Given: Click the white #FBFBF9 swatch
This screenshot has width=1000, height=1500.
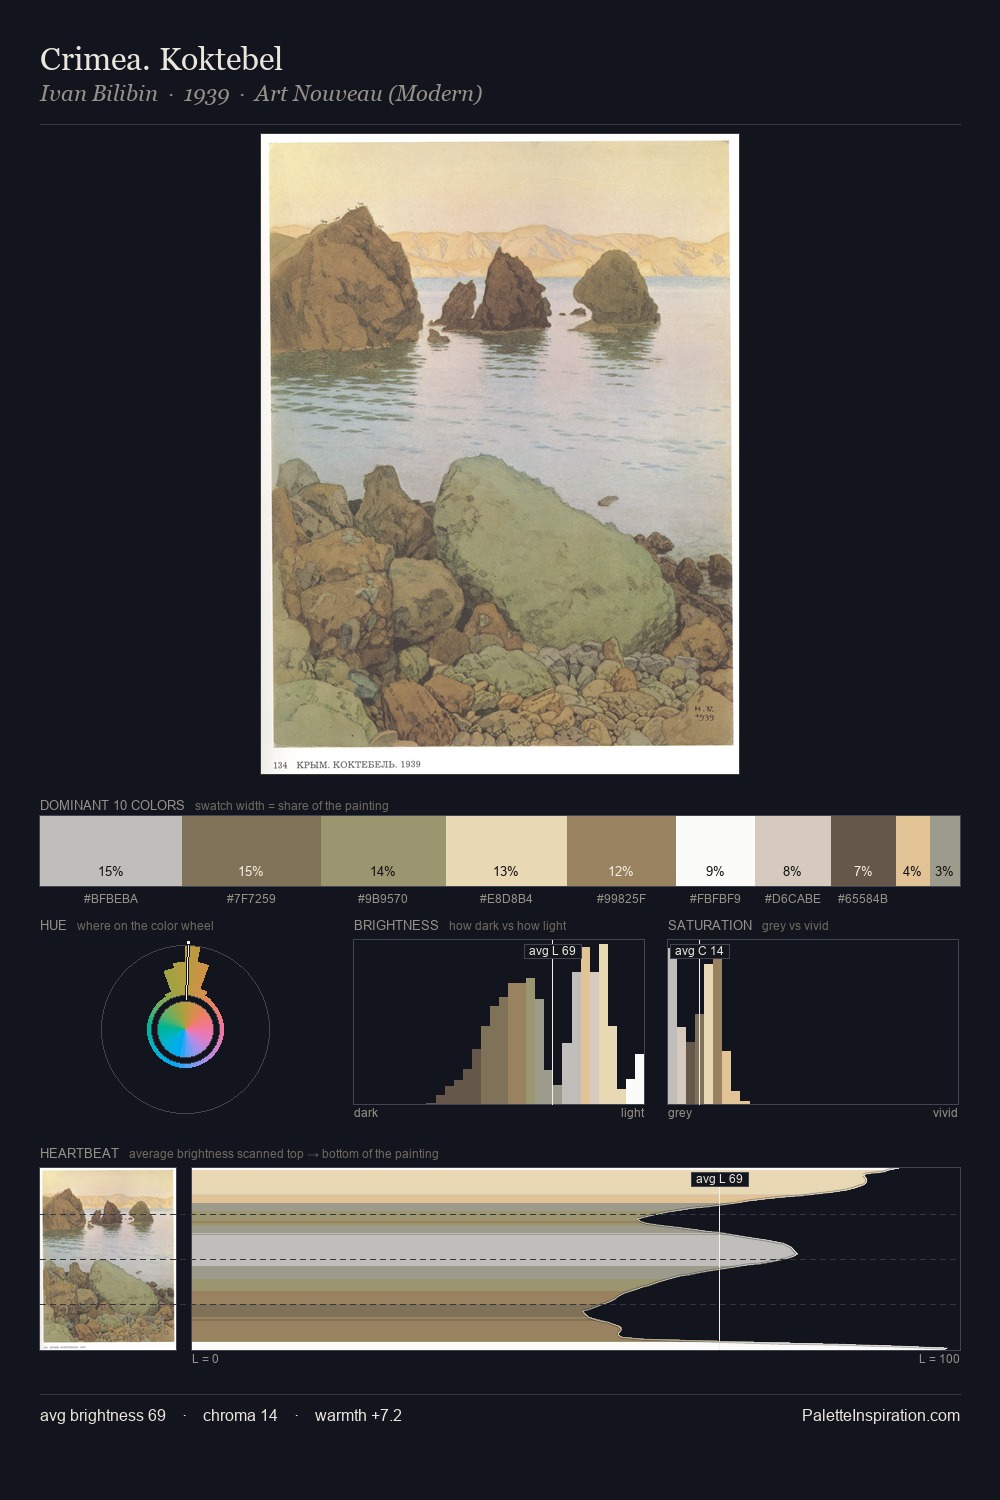Looking at the screenshot, I should coord(715,851).
